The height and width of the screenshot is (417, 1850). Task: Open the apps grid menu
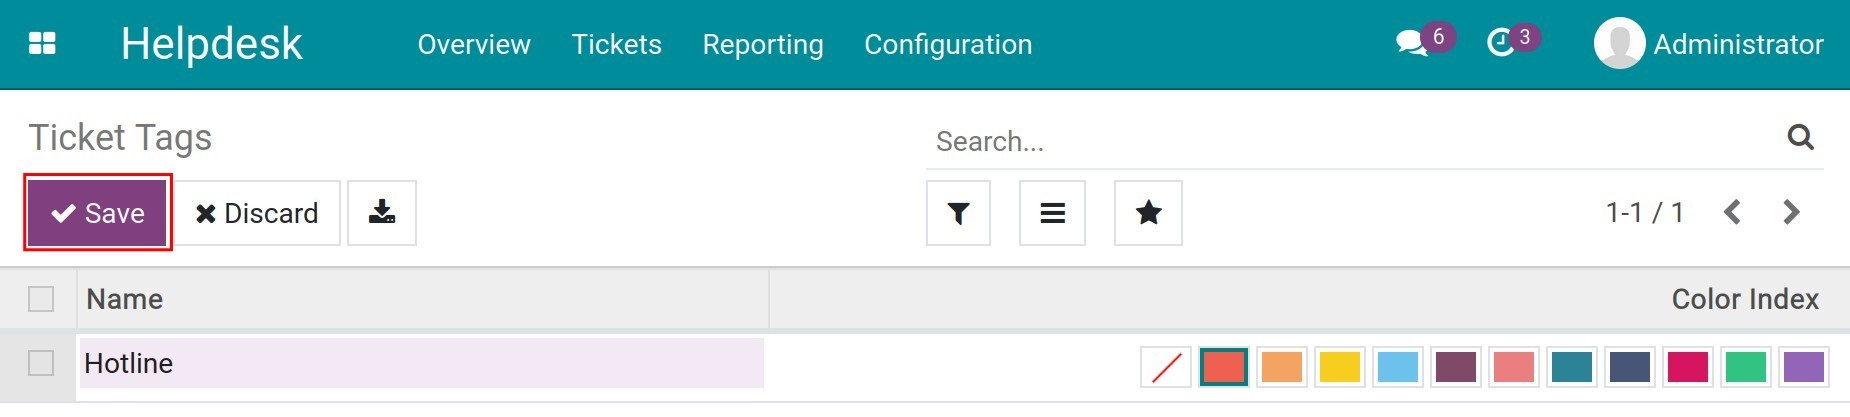pos(42,44)
